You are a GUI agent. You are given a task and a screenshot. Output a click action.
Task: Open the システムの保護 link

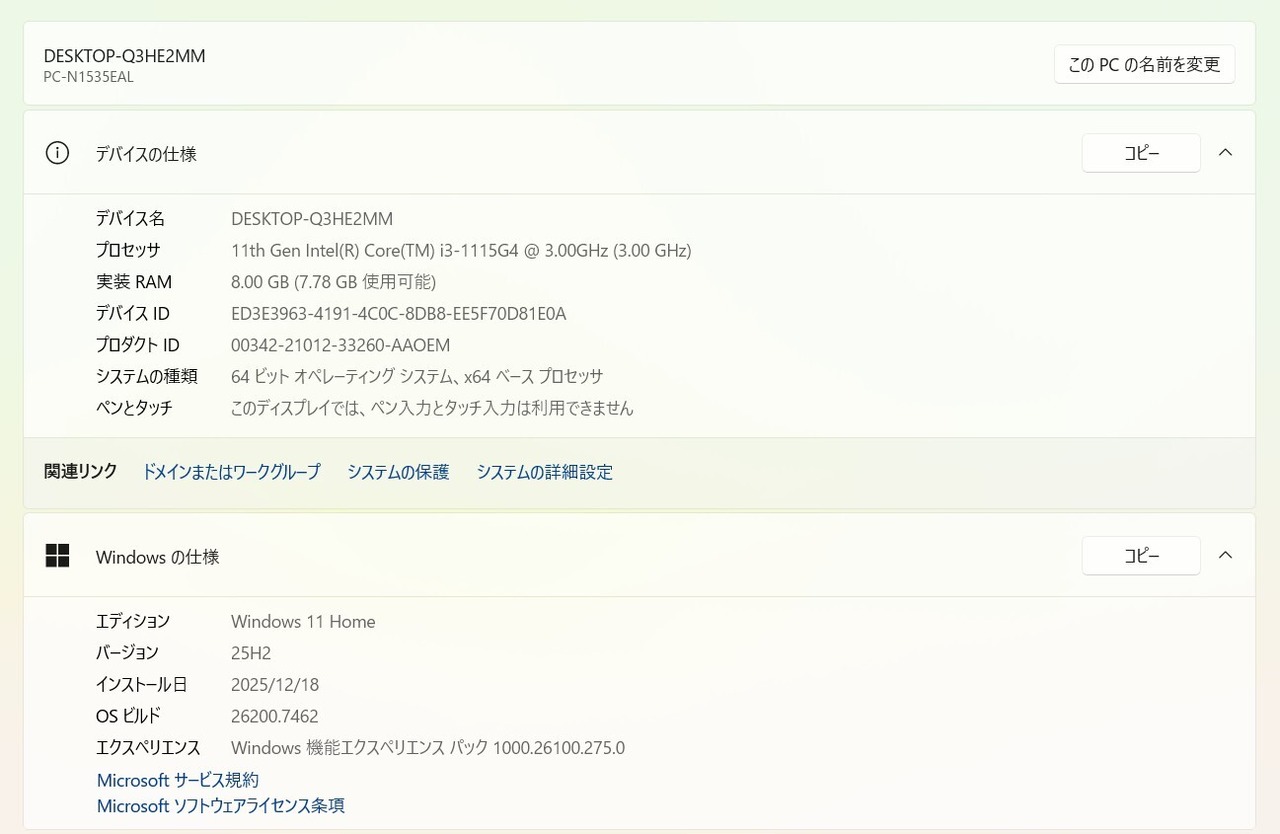click(x=398, y=472)
